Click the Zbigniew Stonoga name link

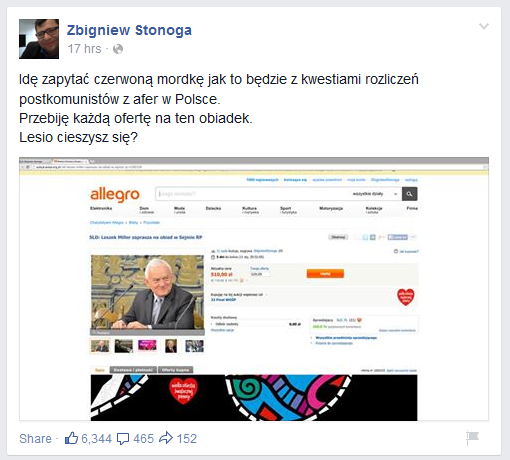(129, 30)
